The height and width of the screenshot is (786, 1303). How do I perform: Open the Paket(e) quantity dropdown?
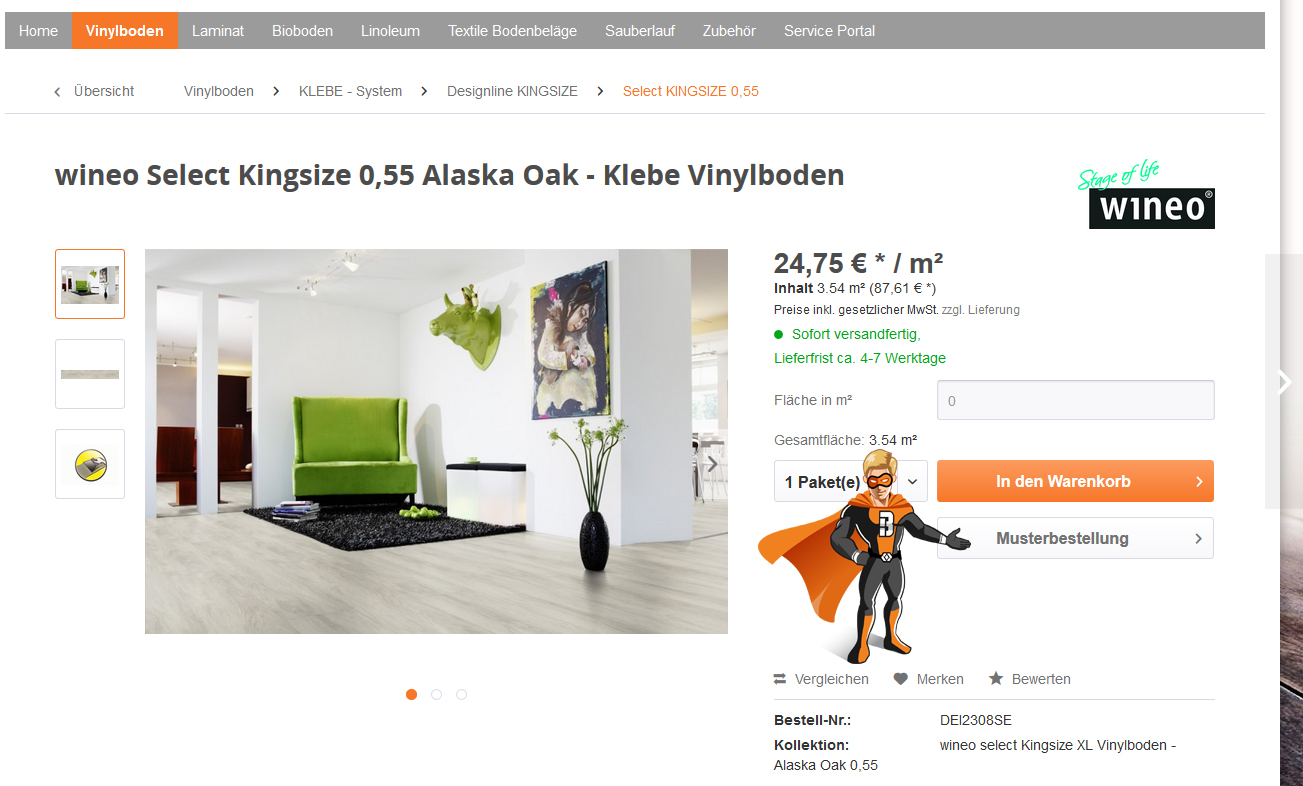[x=851, y=481]
